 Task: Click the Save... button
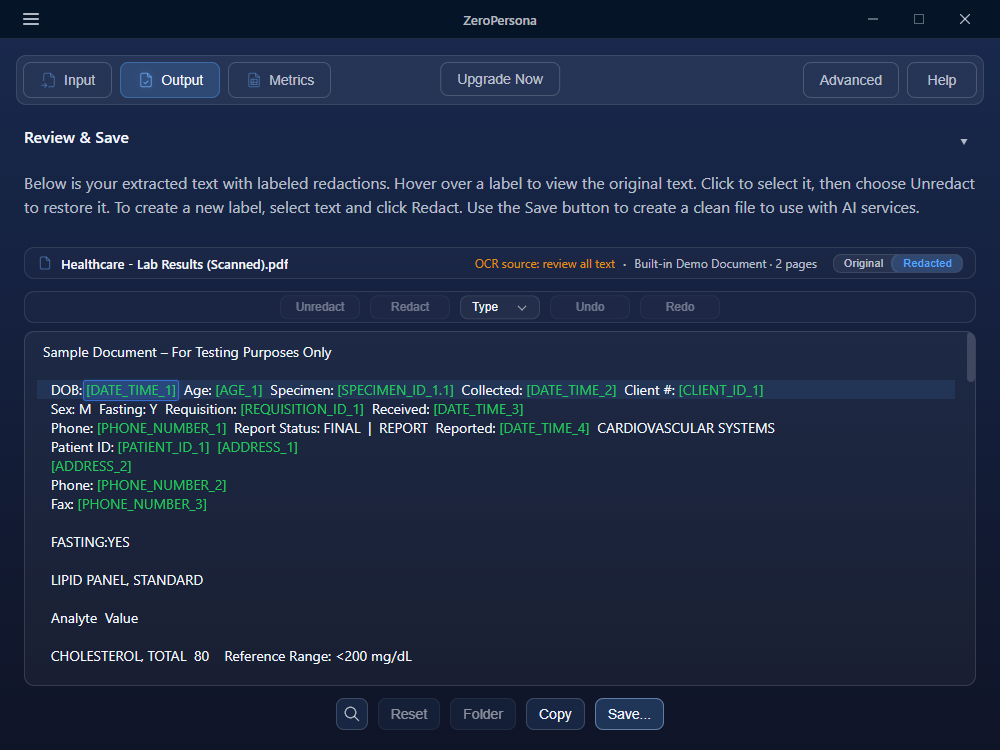[629, 714]
